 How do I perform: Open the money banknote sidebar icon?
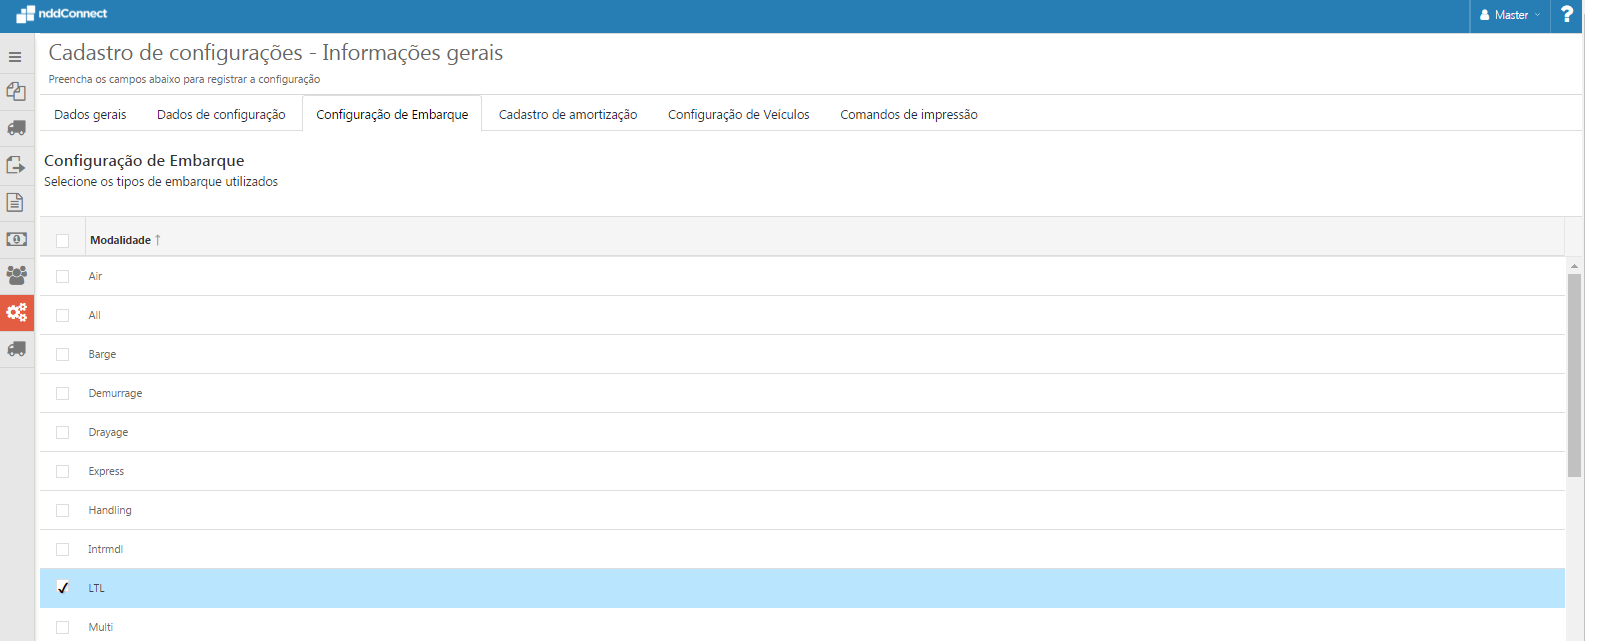coord(16,239)
